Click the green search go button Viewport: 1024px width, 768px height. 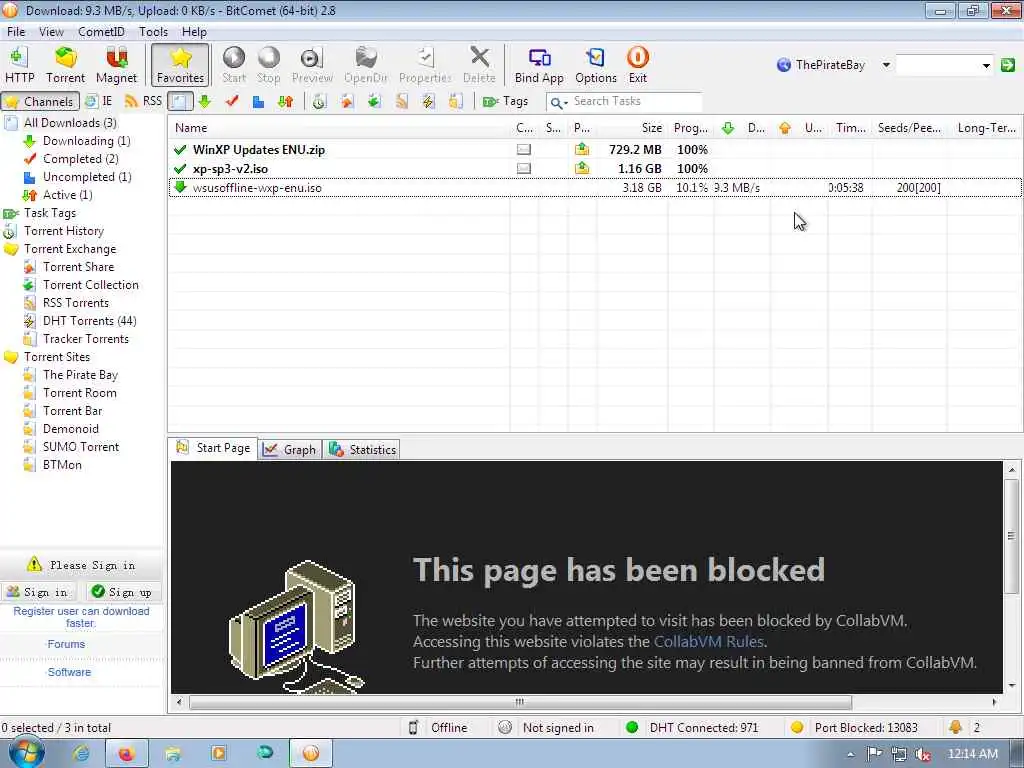1008,65
